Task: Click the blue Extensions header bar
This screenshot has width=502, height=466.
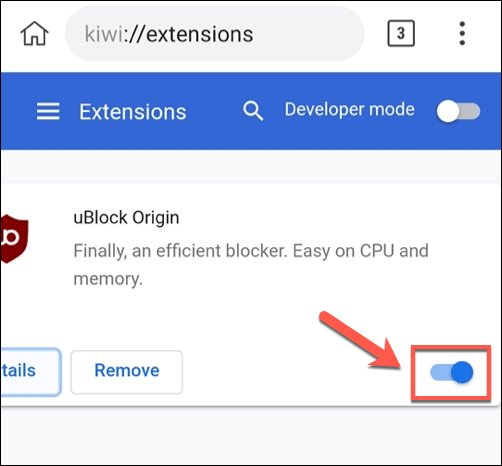Action: pos(251,111)
